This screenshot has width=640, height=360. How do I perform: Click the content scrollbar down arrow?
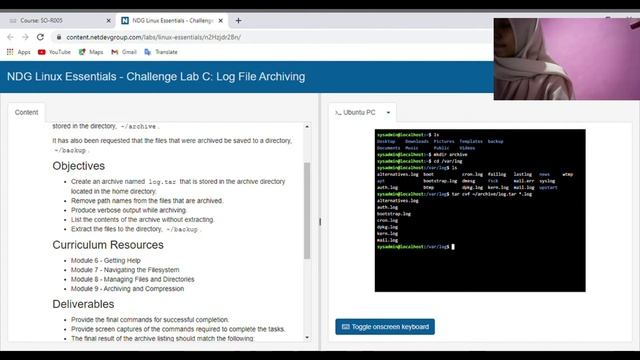pyautogui.click(x=307, y=338)
